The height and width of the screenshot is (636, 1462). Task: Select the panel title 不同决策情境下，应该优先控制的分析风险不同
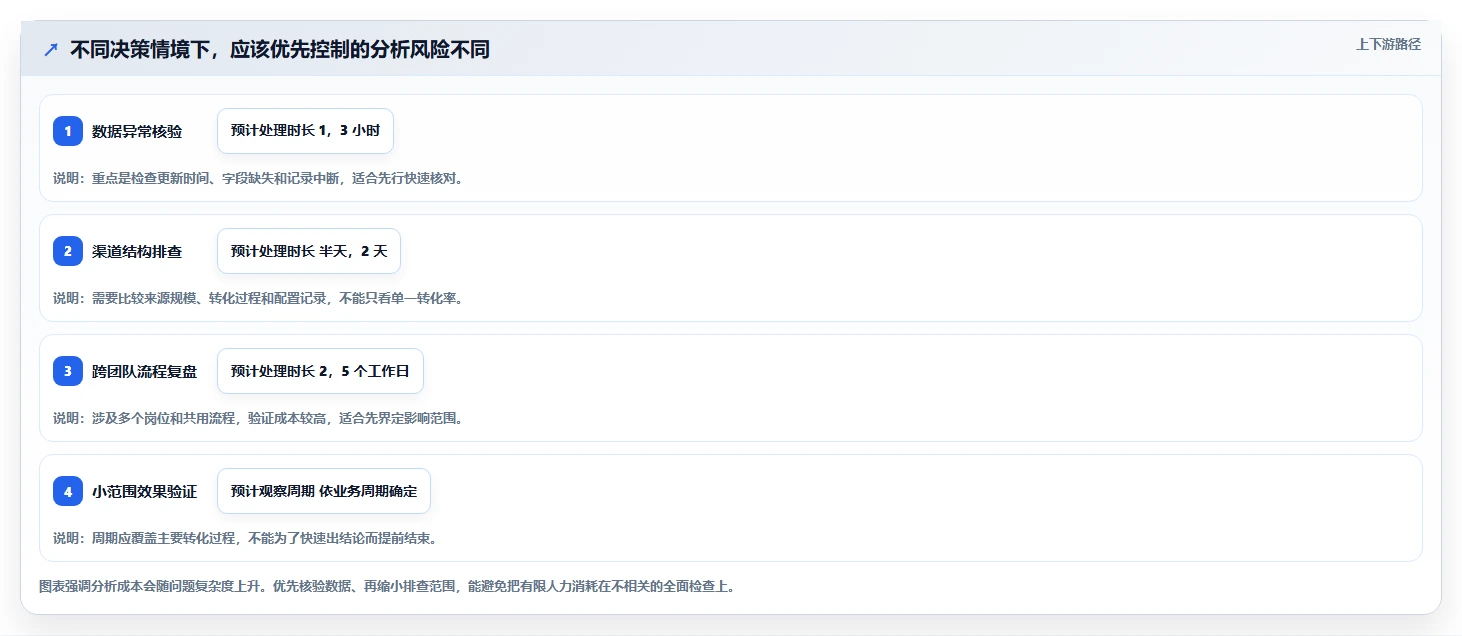click(280, 49)
